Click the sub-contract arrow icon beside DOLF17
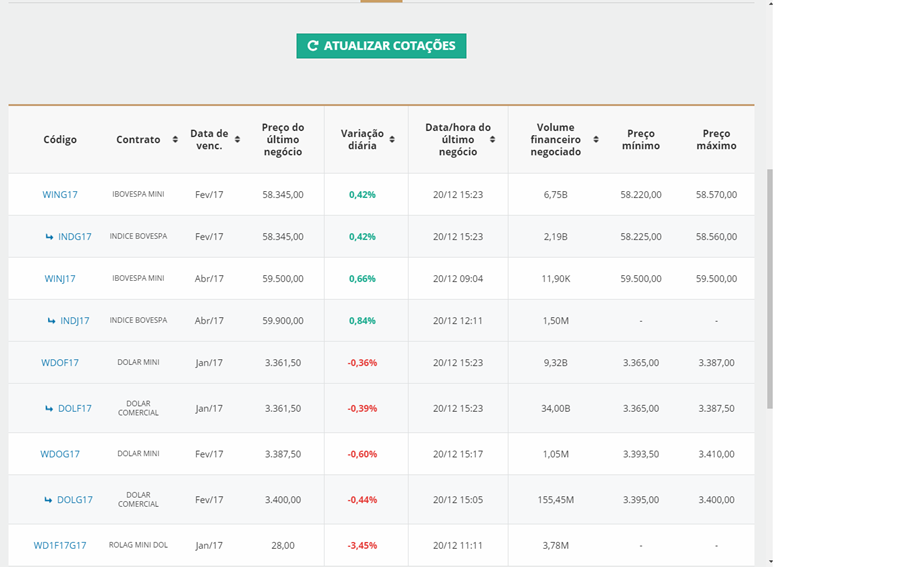The width and height of the screenshot is (900, 567). 49,408
